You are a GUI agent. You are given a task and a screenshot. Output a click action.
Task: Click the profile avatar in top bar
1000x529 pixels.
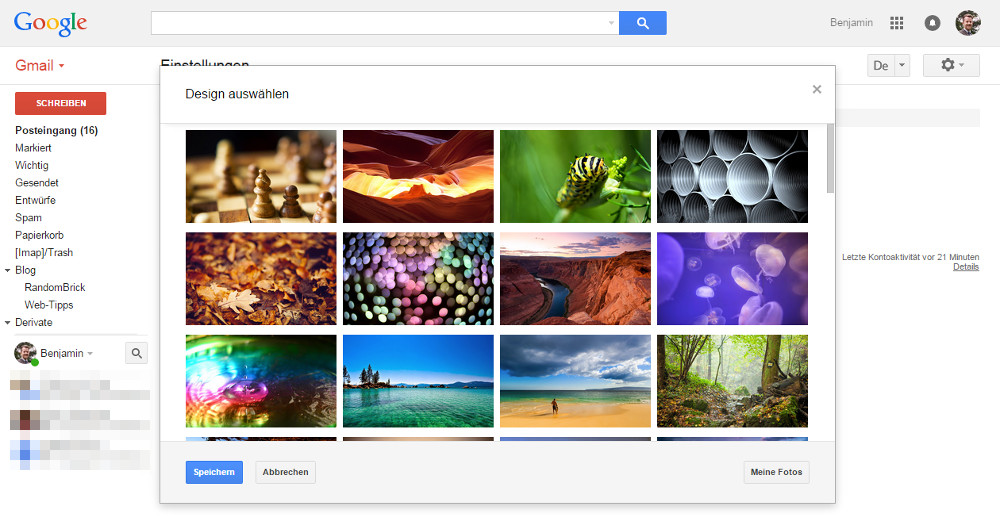click(x=967, y=23)
